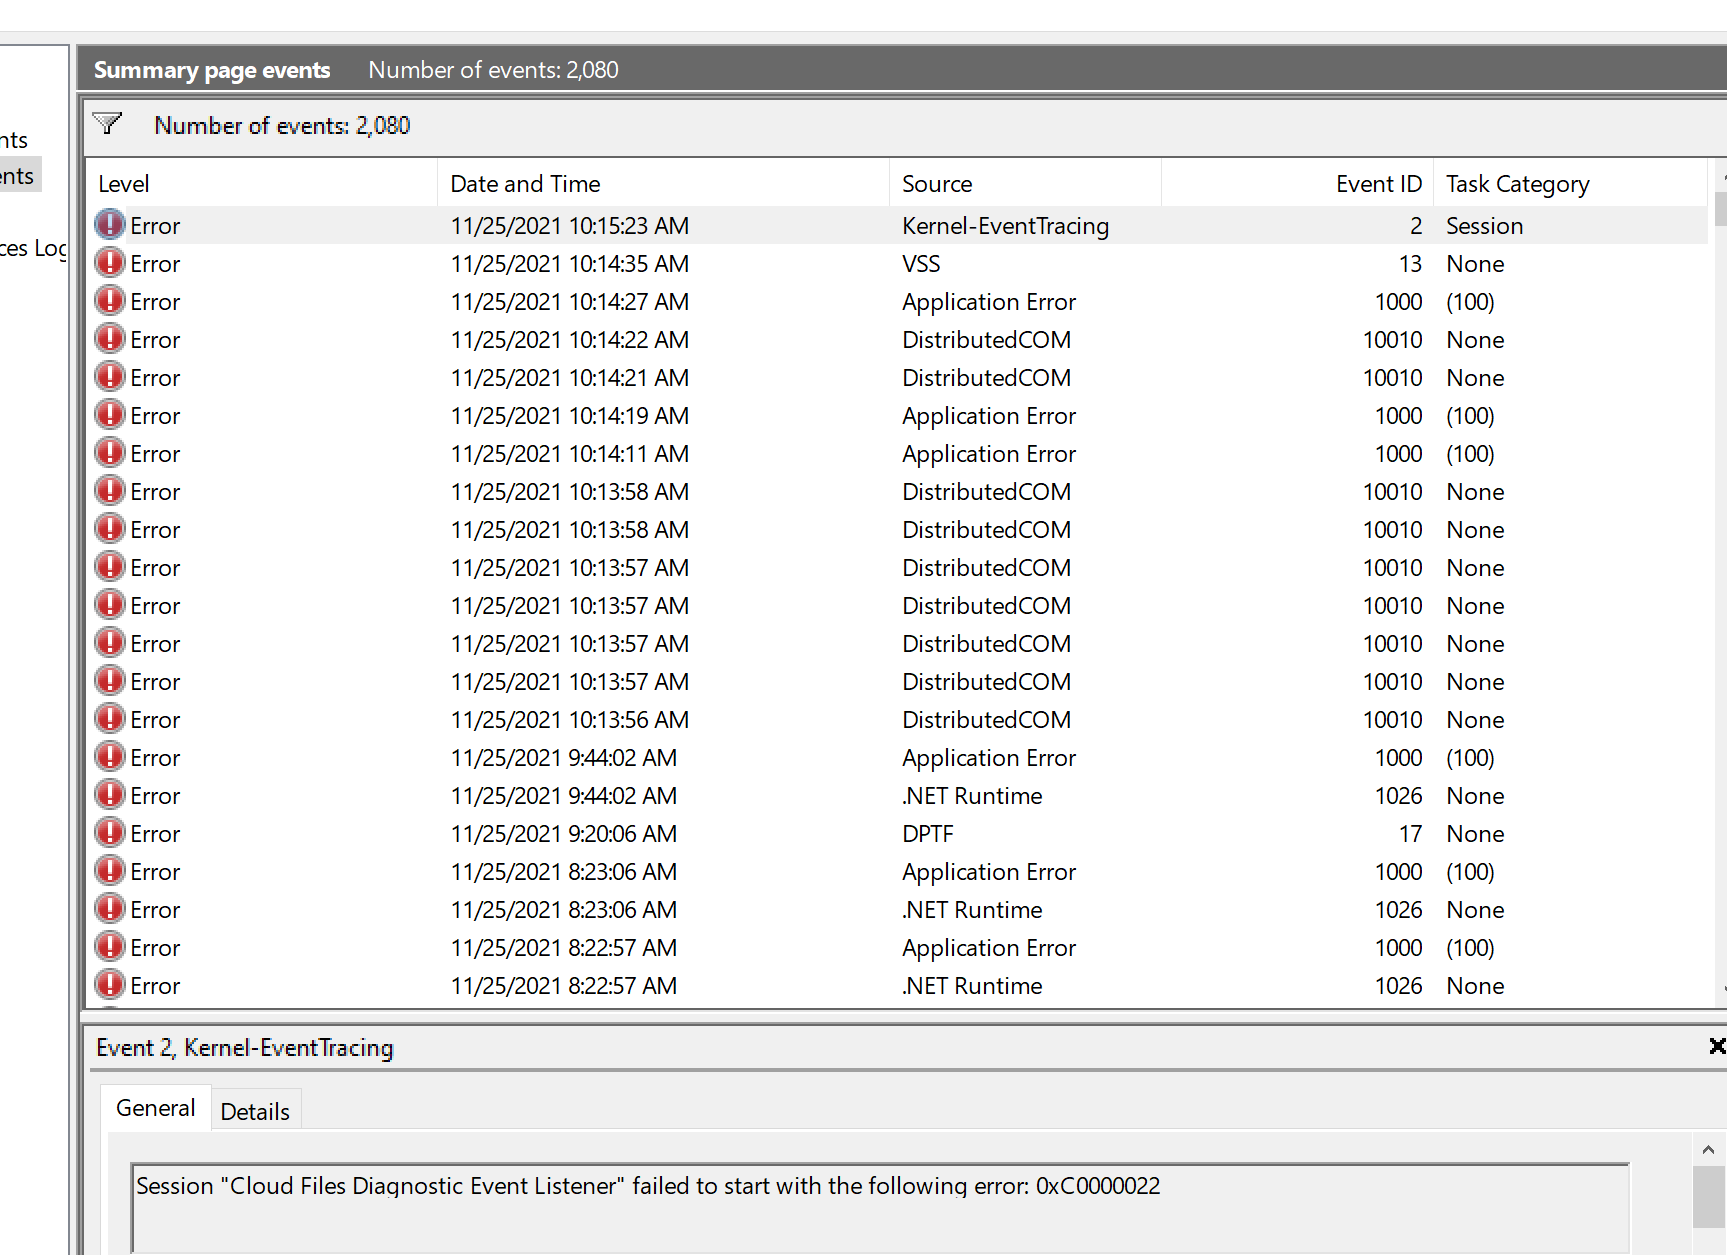Close the Event 2 preview pane
Screen dimensions: 1727x1255
[1717, 1046]
